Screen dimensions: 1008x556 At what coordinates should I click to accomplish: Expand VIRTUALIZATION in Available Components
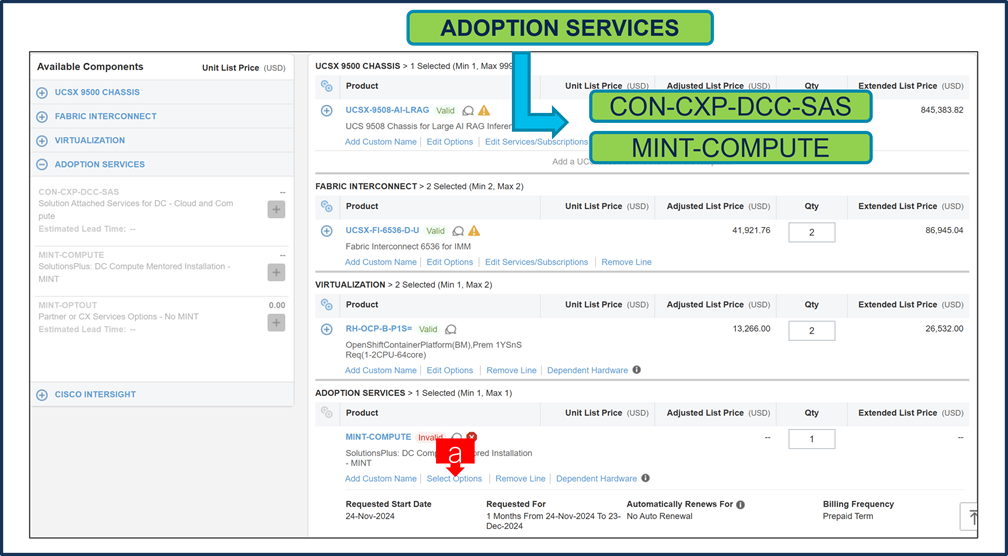[x=42, y=141]
